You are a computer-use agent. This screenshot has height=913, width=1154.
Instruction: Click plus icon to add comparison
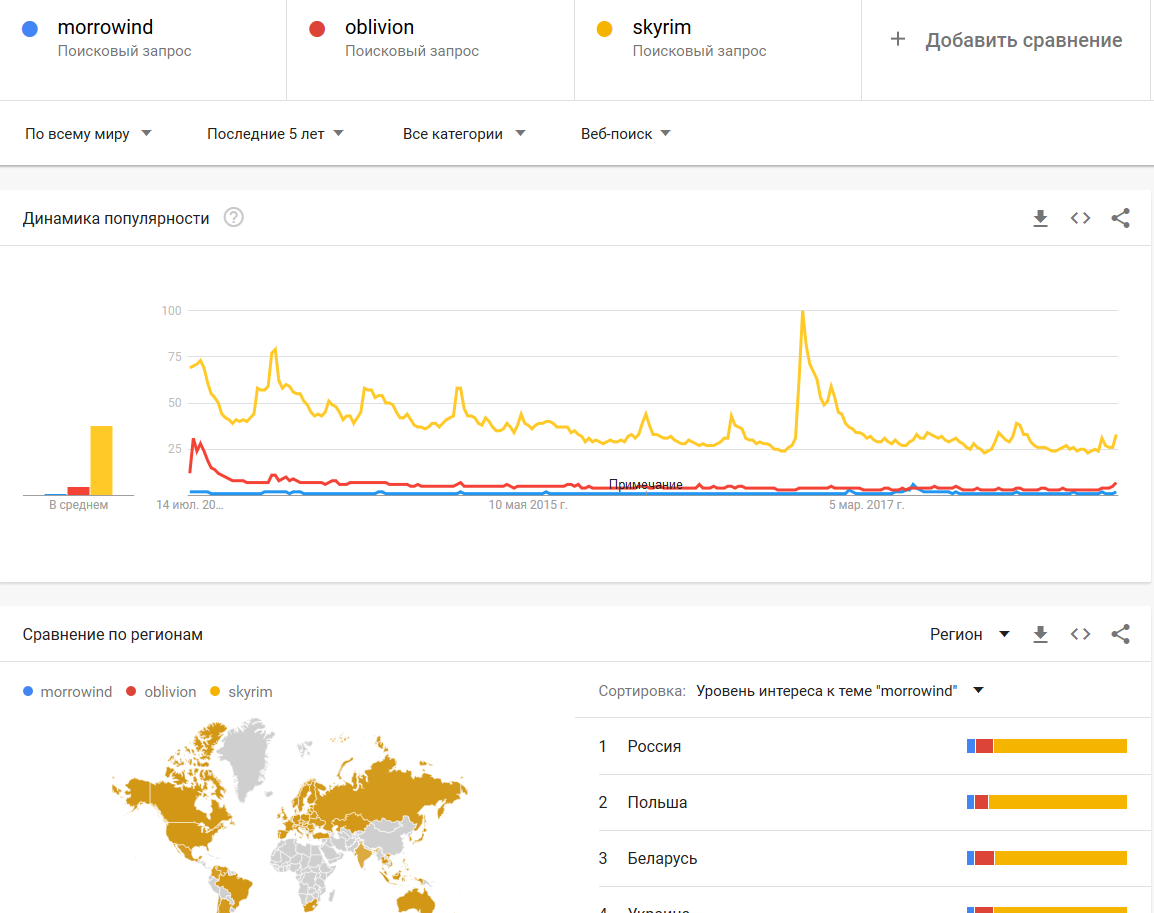click(x=898, y=40)
